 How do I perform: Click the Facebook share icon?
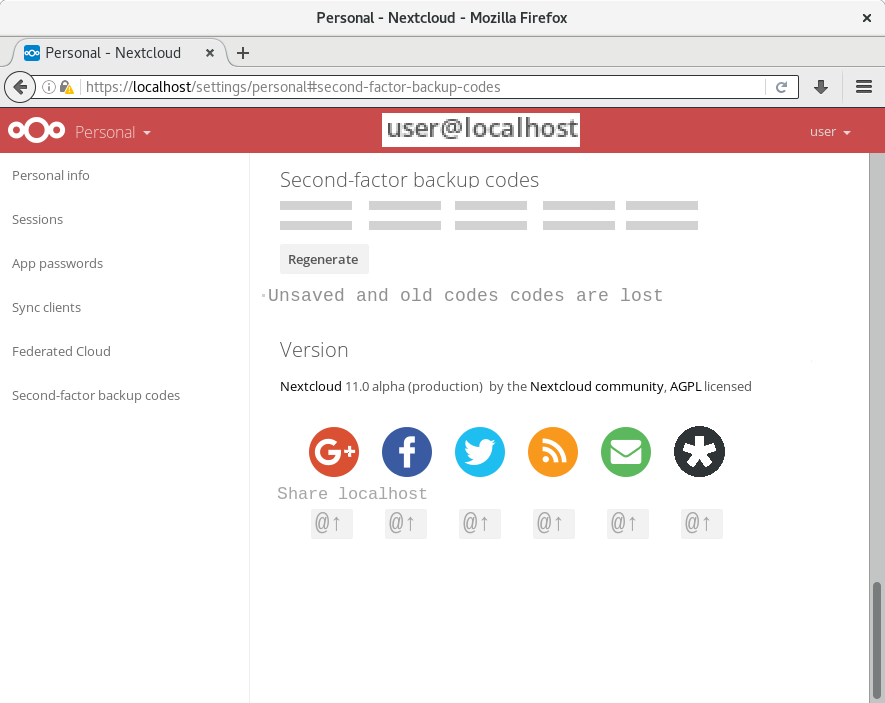406,452
